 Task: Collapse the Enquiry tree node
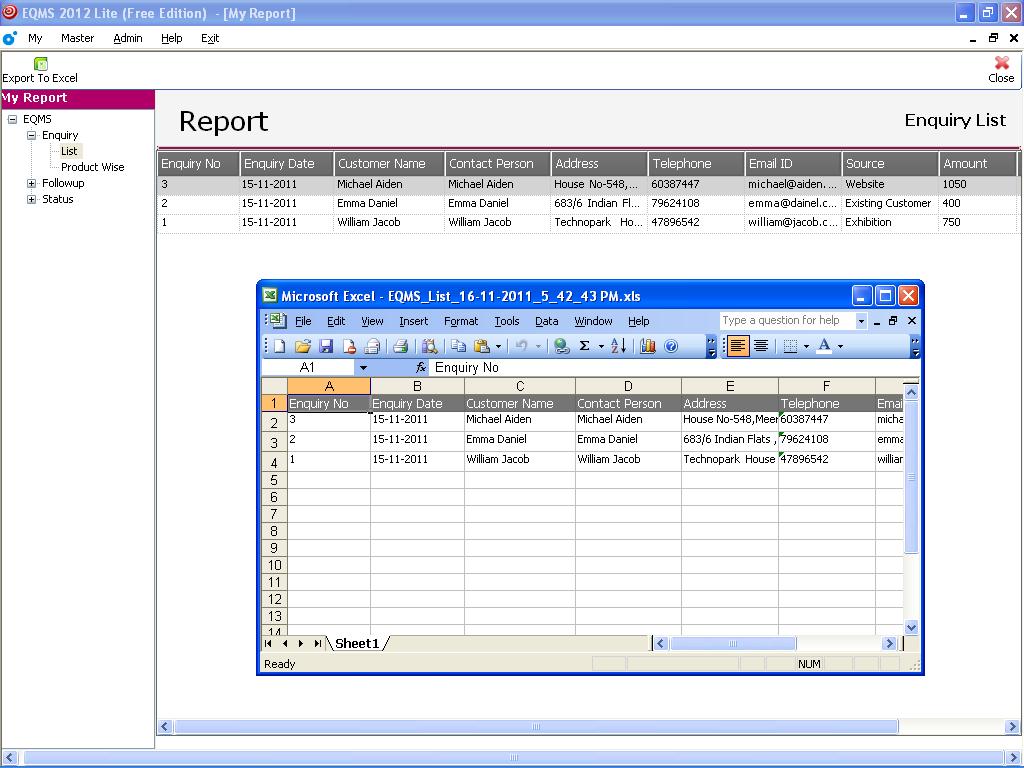(31, 135)
